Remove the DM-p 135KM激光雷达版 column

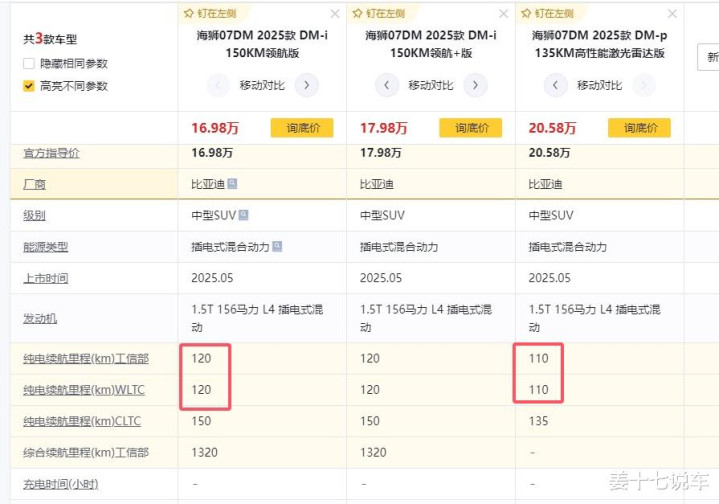(672, 14)
